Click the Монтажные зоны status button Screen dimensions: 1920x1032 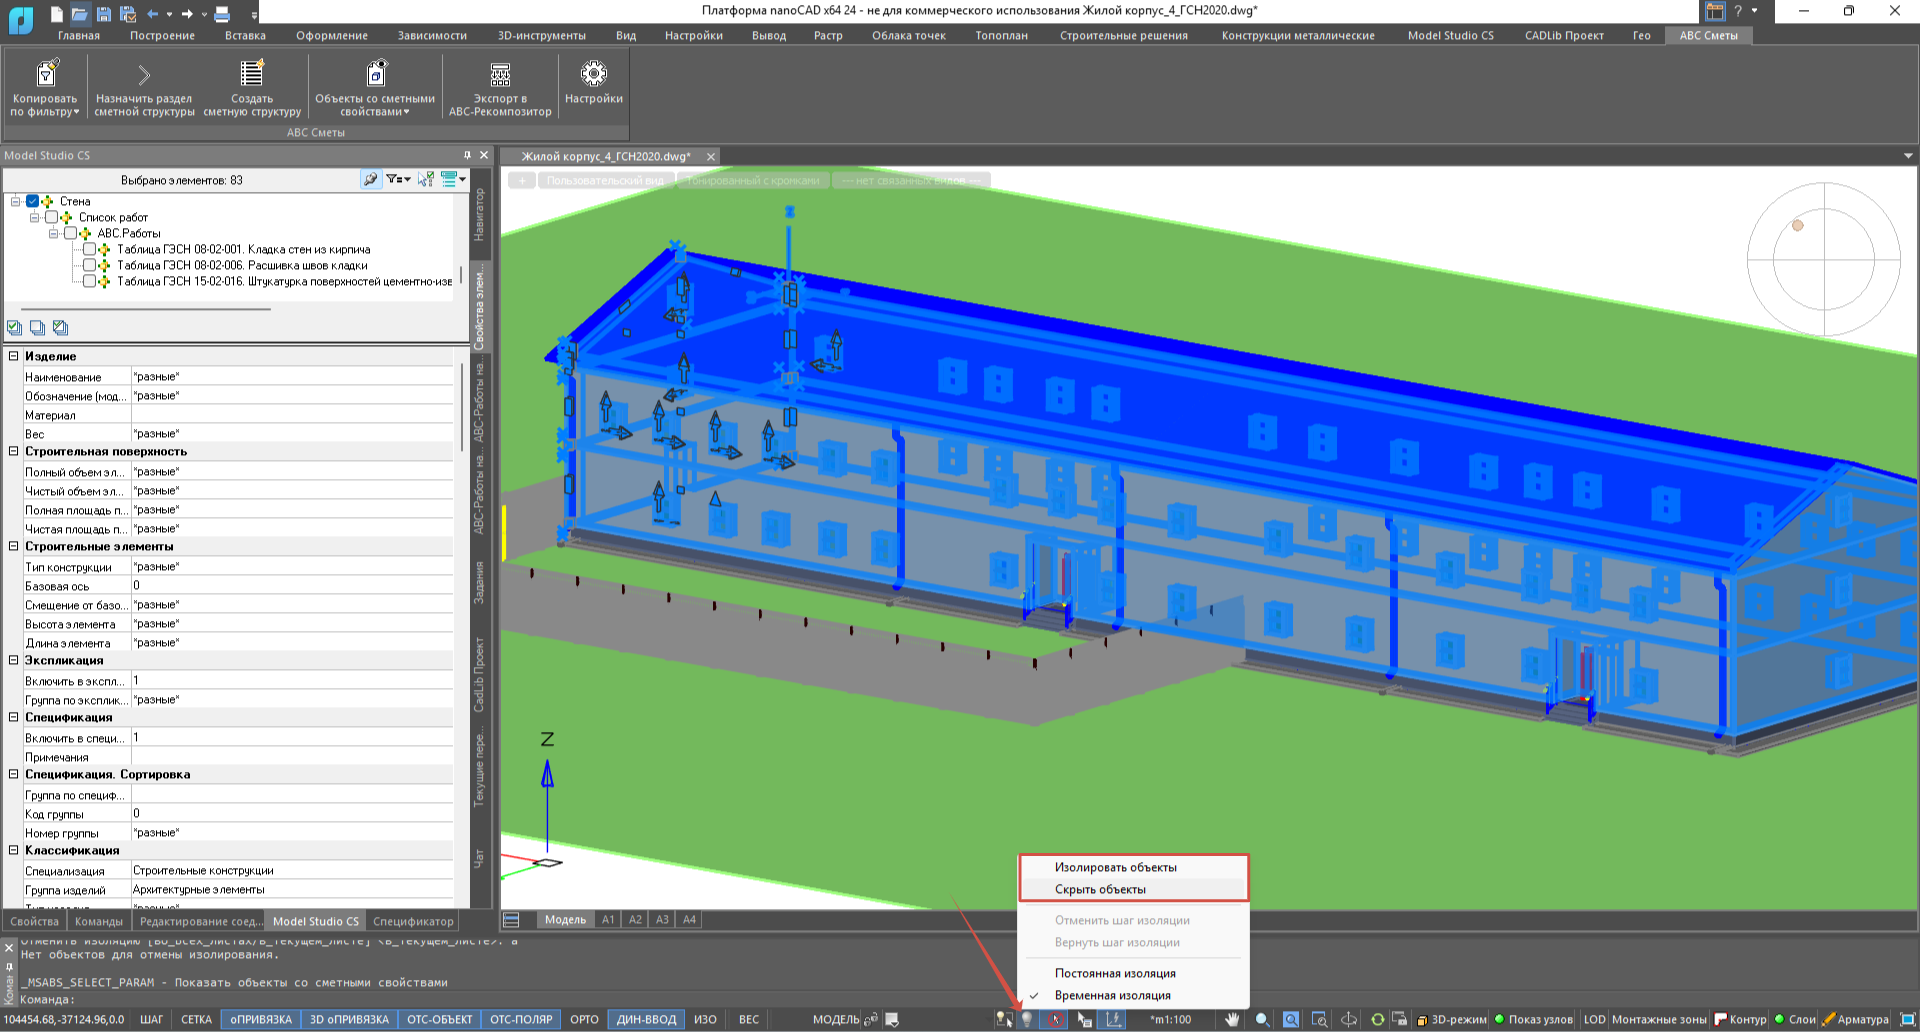click(1659, 1019)
